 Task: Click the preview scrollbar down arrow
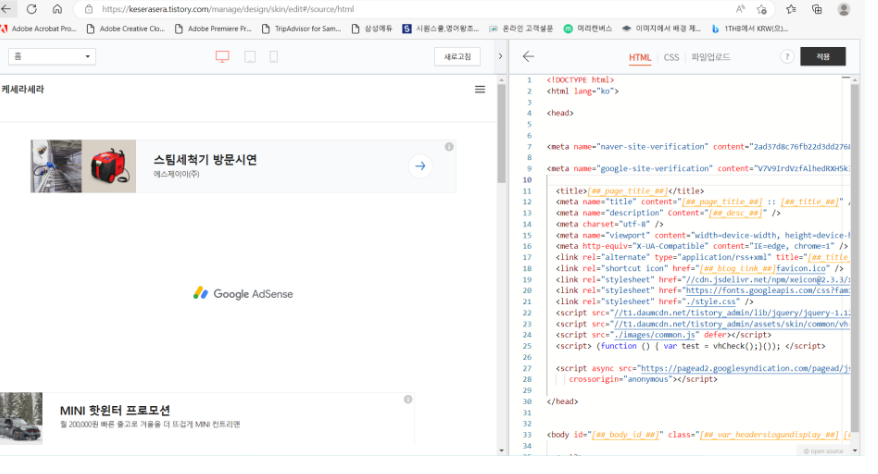coord(501,450)
